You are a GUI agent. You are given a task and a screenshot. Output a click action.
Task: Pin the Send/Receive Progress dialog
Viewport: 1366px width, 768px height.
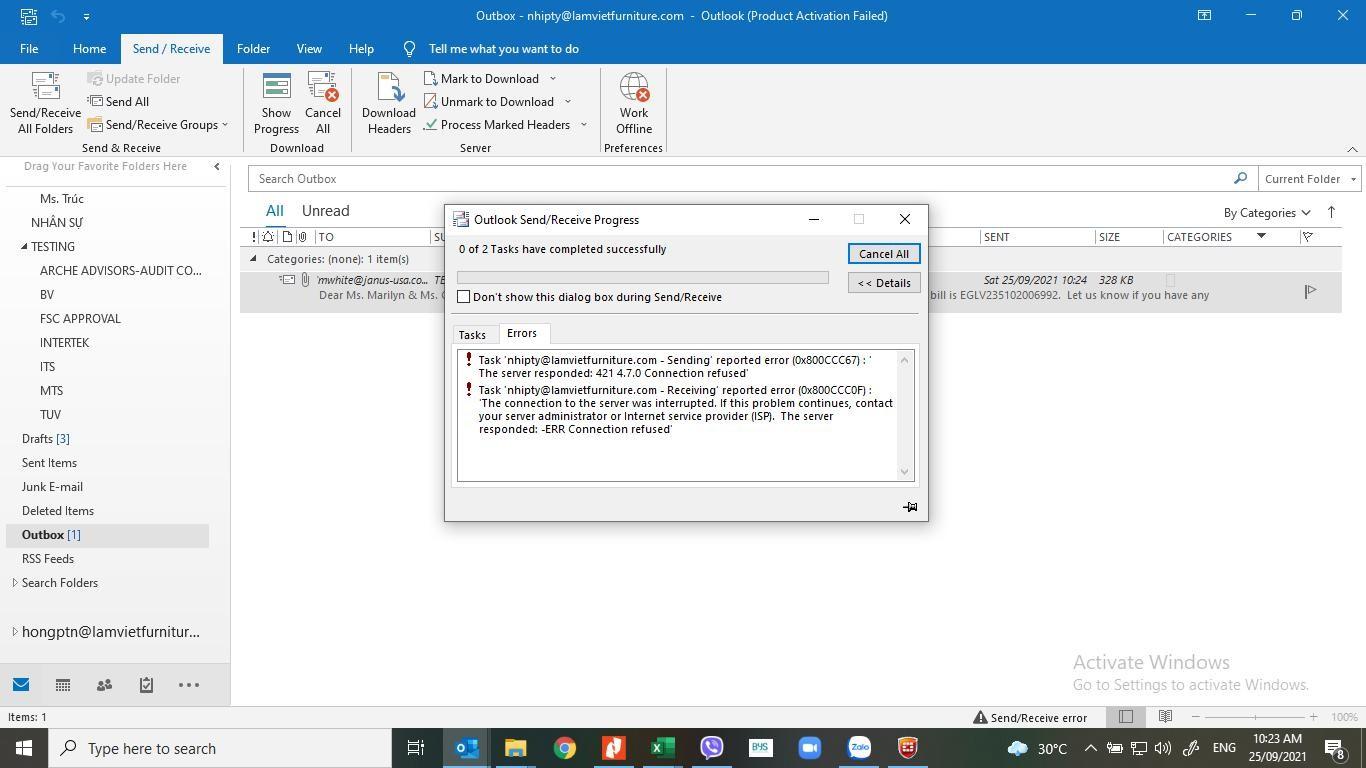pos(910,507)
